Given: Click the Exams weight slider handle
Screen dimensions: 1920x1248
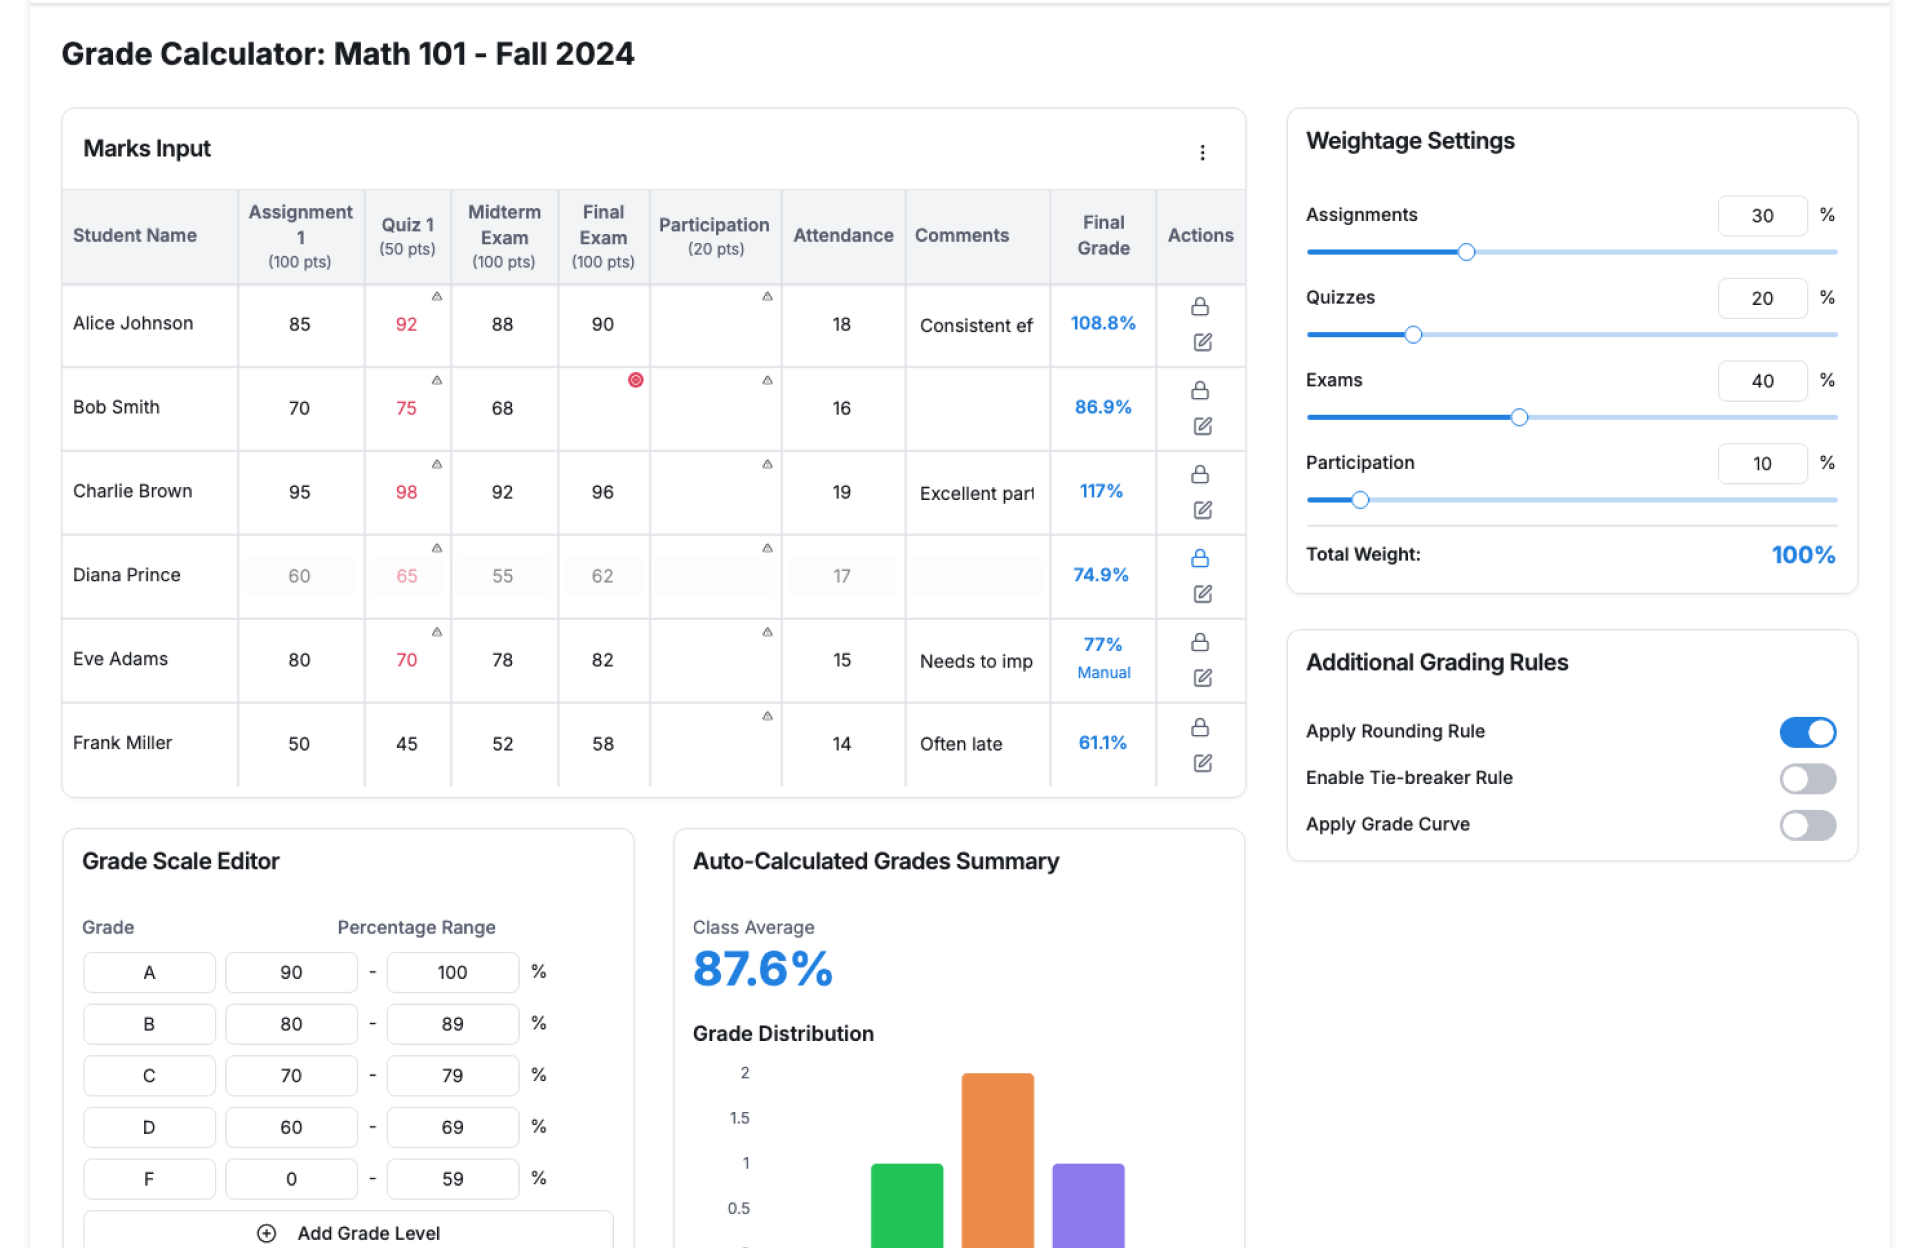Looking at the screenshot, I should pyautogui.click(x=1519, y=418).
